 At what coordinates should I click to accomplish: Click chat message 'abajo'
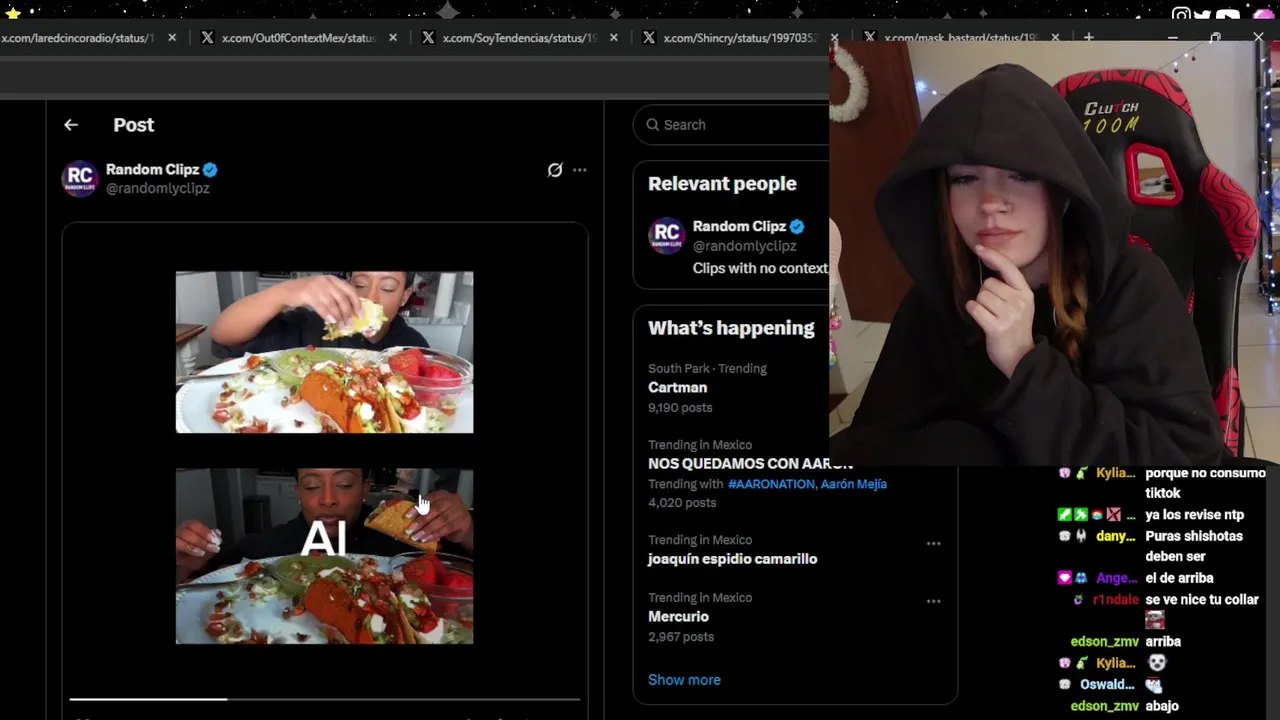1162,706
